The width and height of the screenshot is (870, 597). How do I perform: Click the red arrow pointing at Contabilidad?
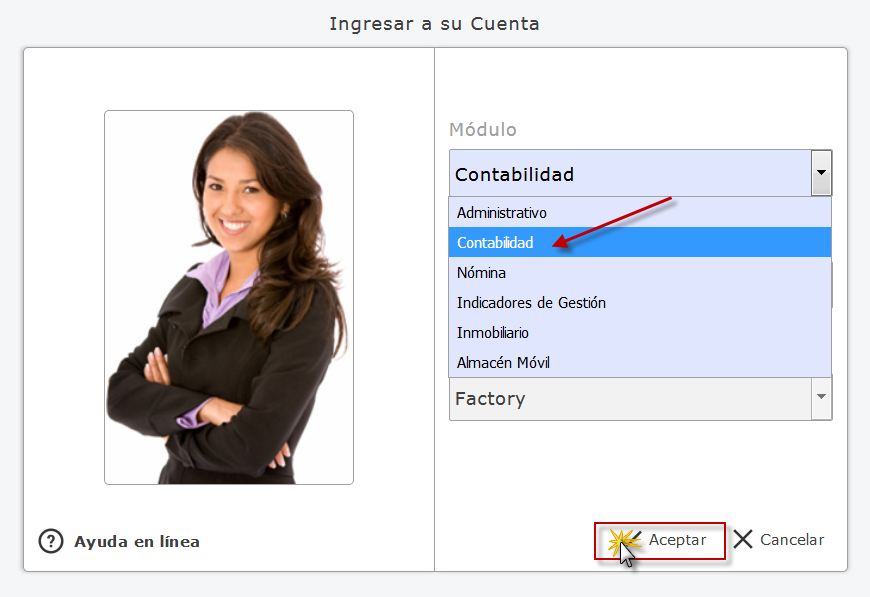click(x=612, y=222)
